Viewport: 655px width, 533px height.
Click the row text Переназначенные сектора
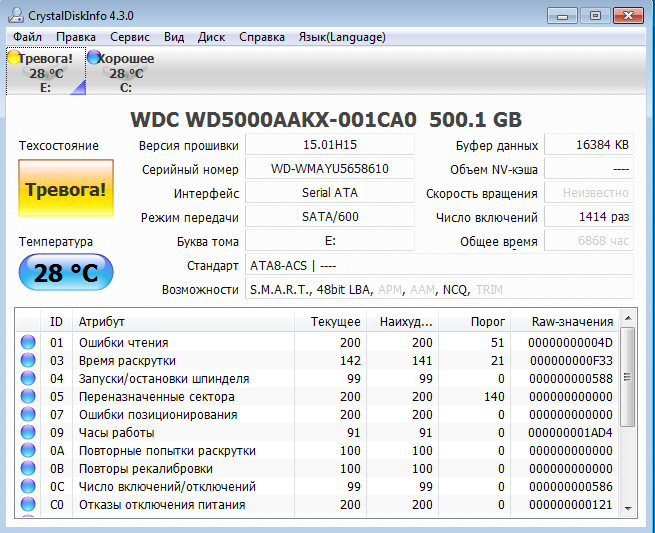point(157,396)
